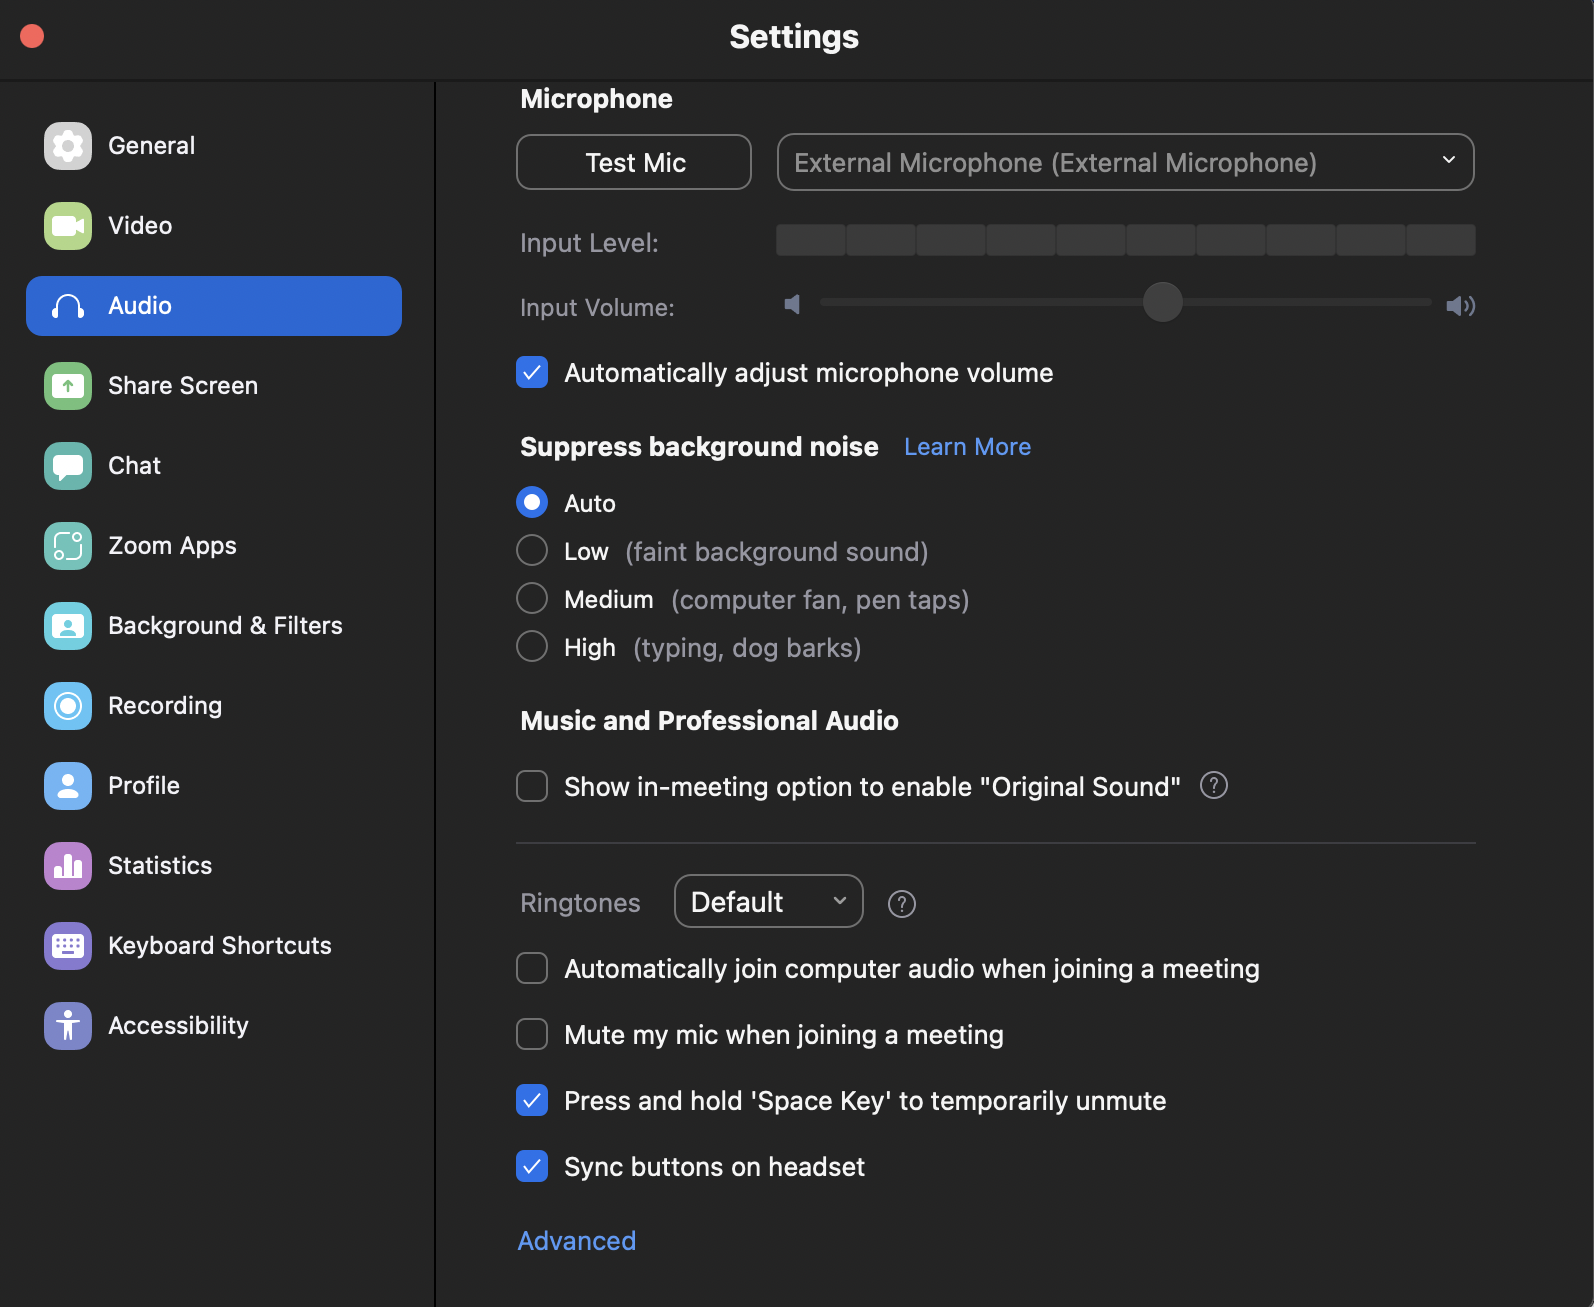Open Video settings via camera icon

coord(67,226)
